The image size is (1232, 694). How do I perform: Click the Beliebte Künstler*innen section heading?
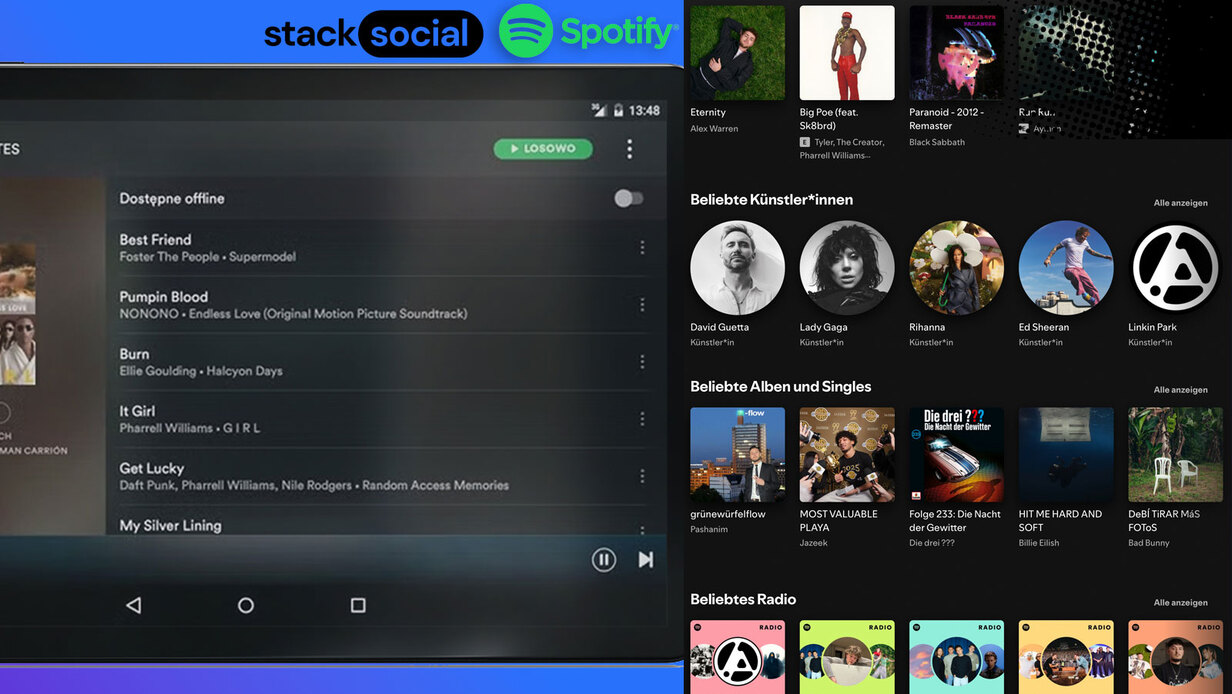[x=772, y=200]
